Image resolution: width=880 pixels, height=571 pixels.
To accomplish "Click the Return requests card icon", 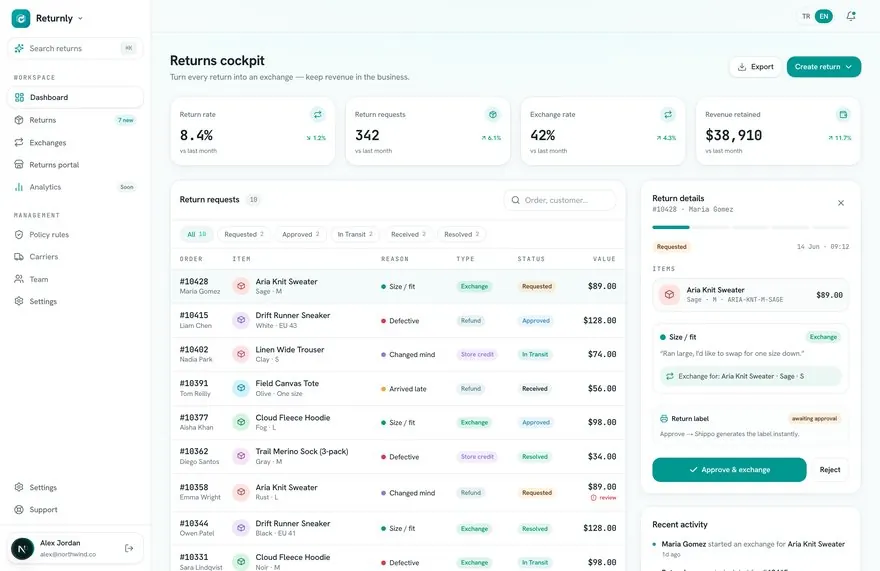I will click(x=493, y=115).
